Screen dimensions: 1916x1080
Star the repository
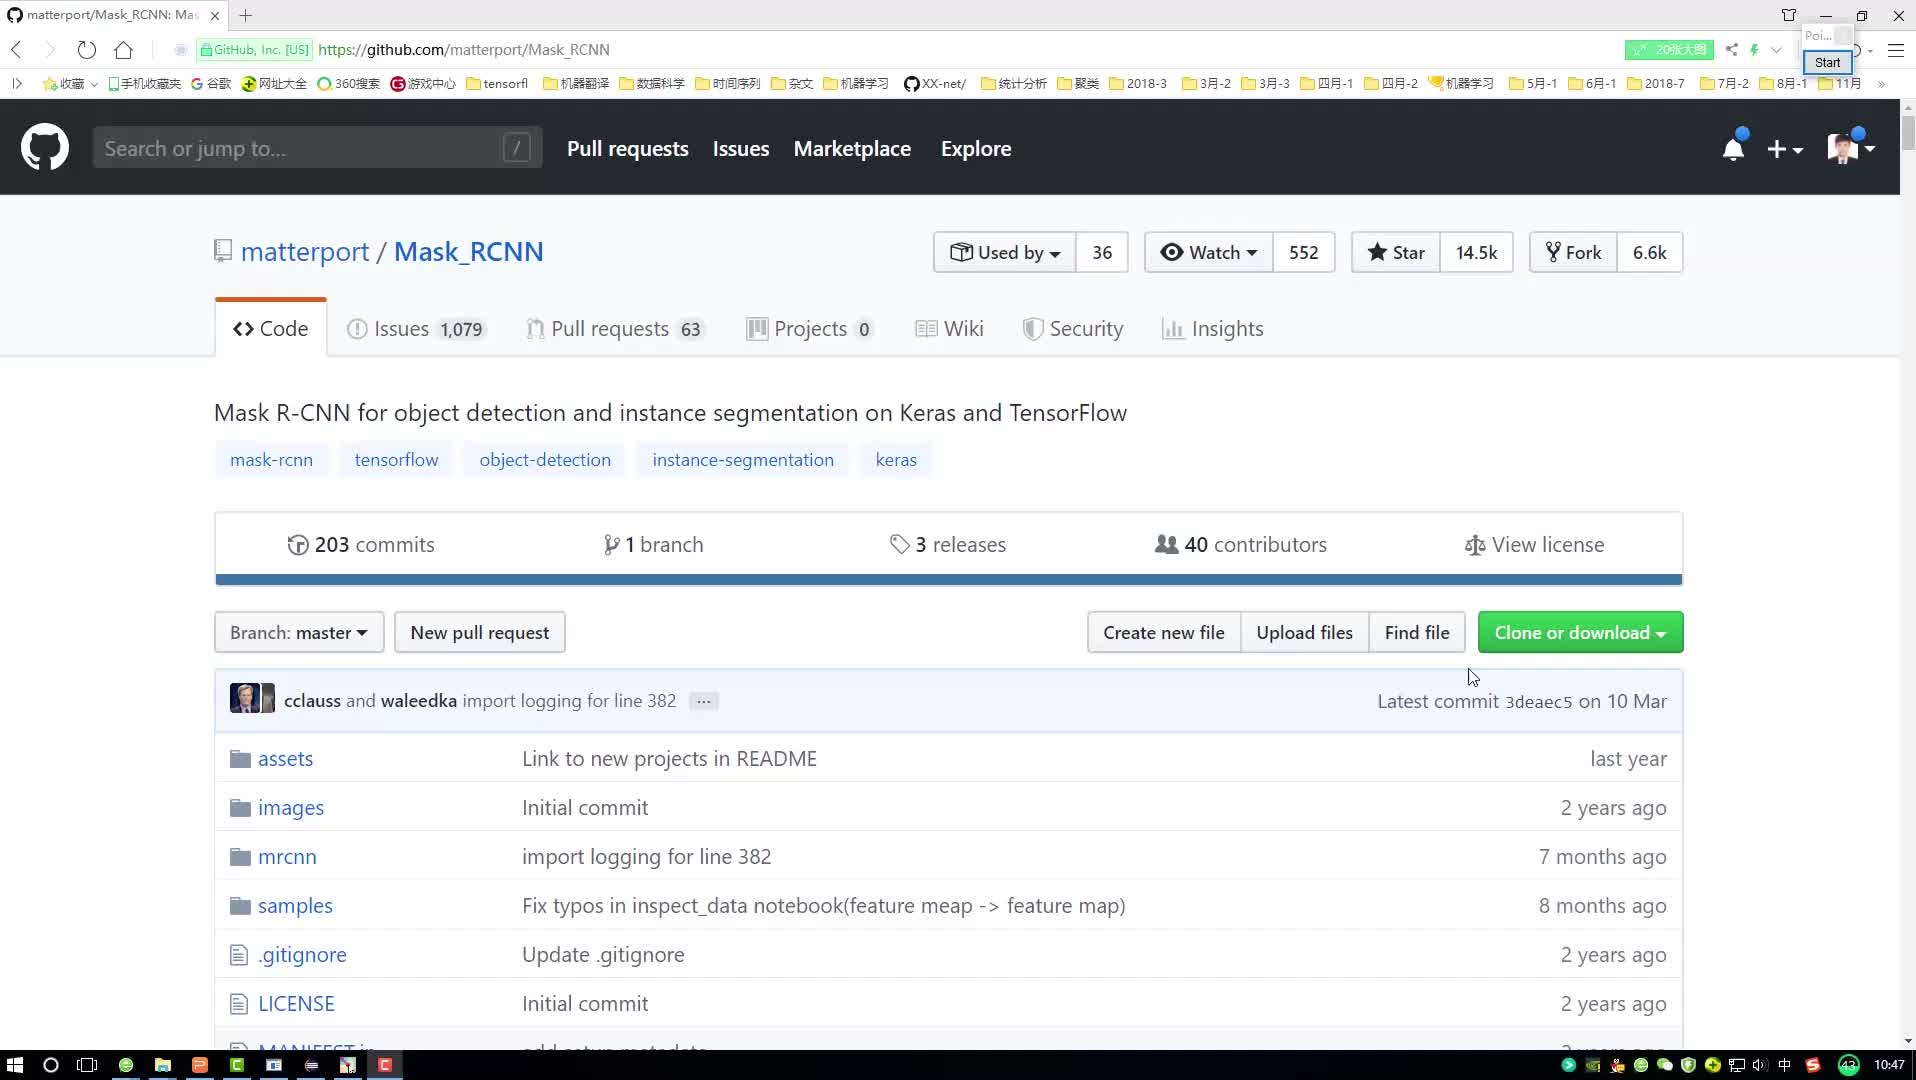(1396, 252)
